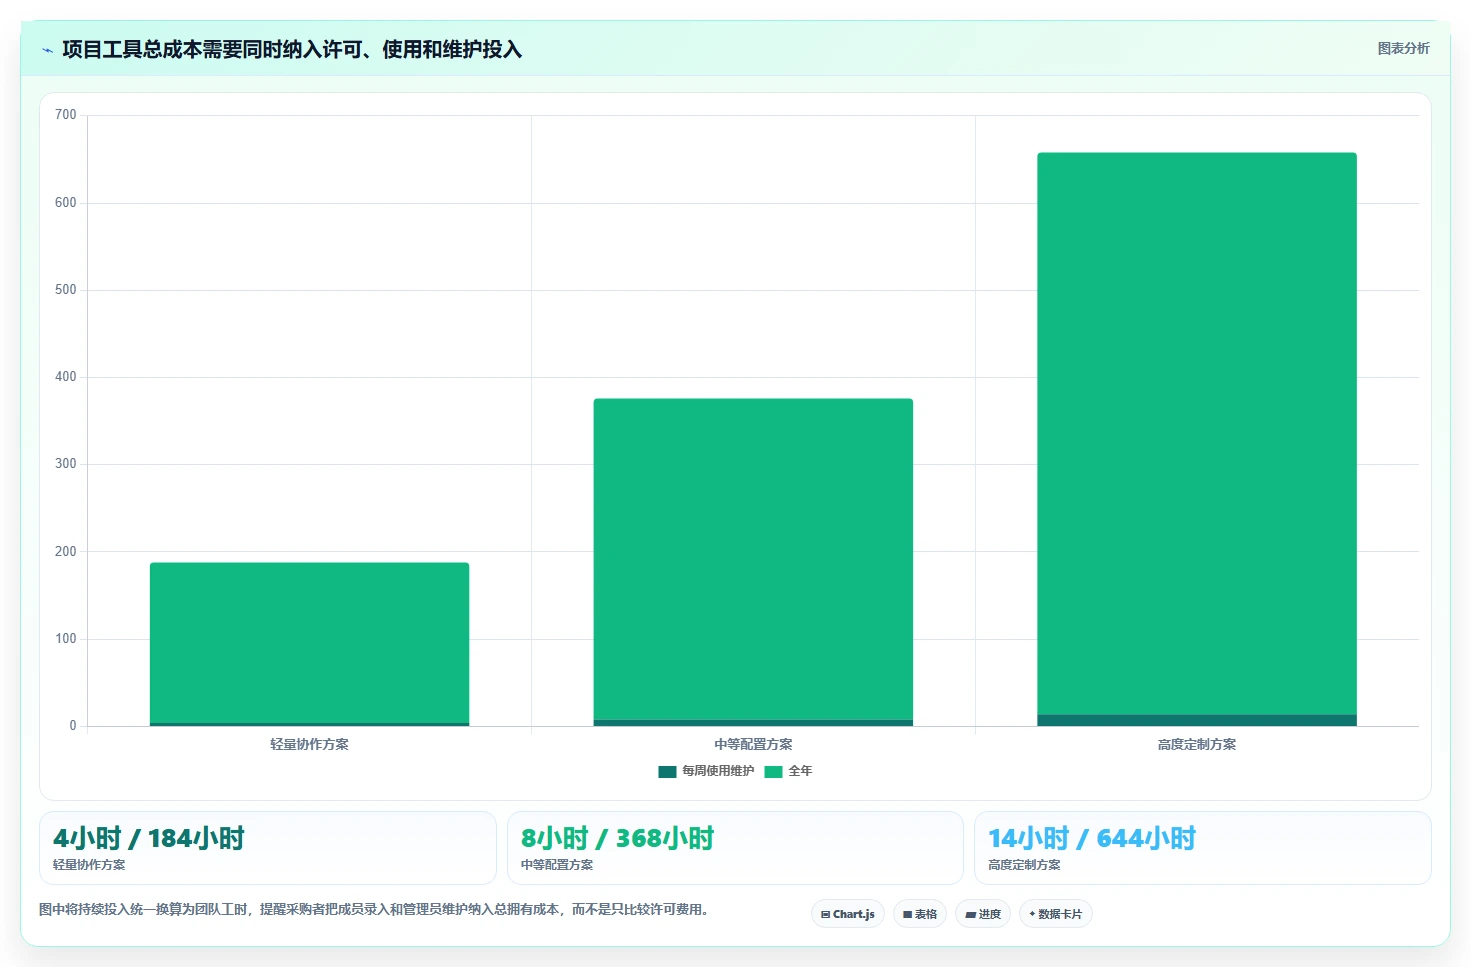The width and height of the screenshot is (1471, 967).
Task: Click the 中等配置方案 x-axis label
Action: pyautogui.click(x=753, y=744)
